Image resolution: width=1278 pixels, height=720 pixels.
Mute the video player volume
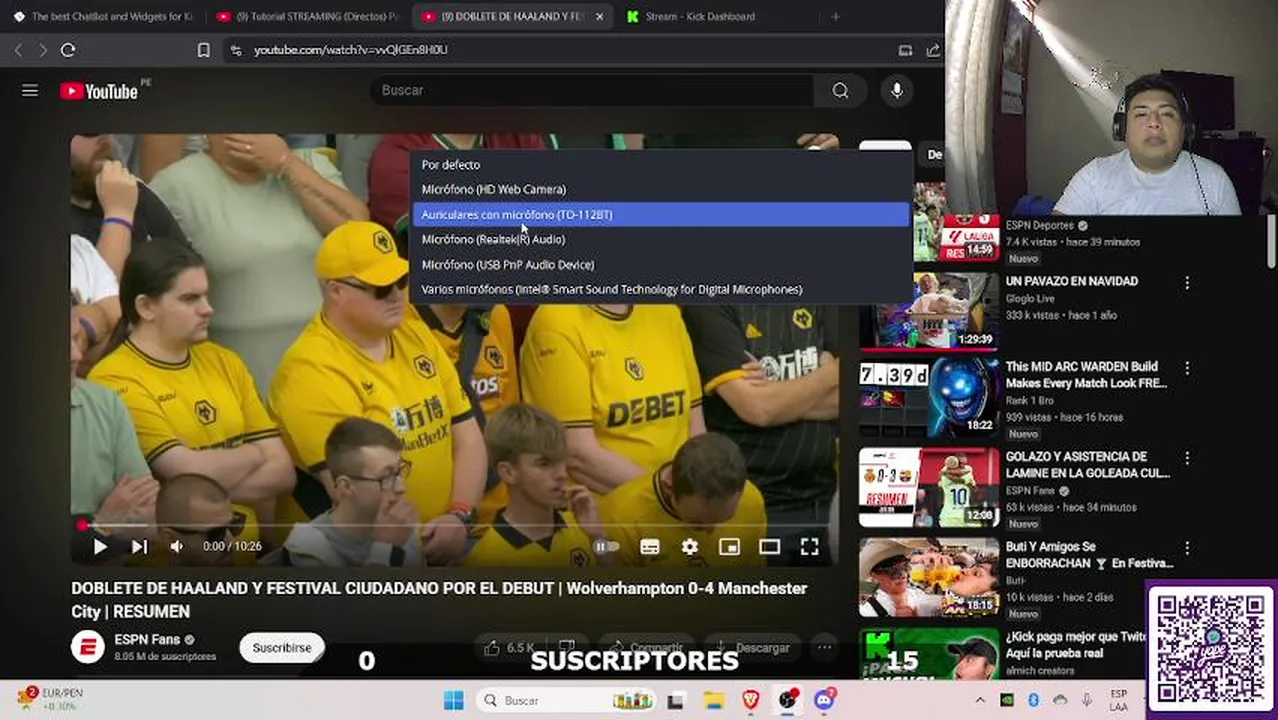click(x=177, y=546)
